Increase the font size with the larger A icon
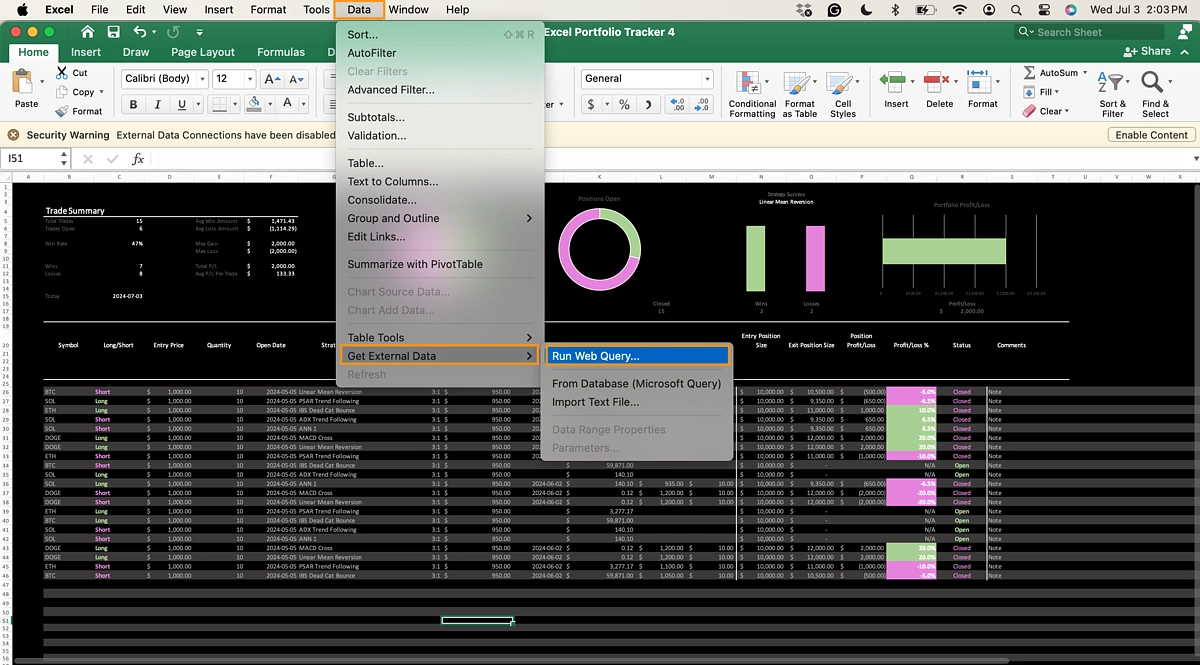Viewport: 1200px width, 665px height. click(272, 79)
